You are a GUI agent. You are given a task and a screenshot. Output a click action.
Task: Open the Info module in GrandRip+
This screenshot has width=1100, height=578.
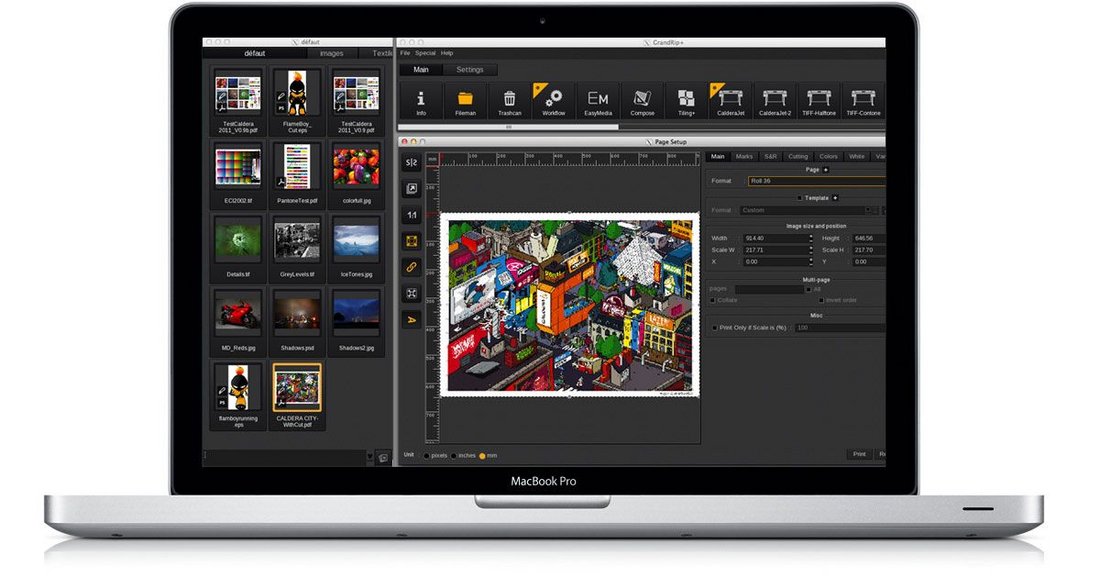[x=421, y=101]
